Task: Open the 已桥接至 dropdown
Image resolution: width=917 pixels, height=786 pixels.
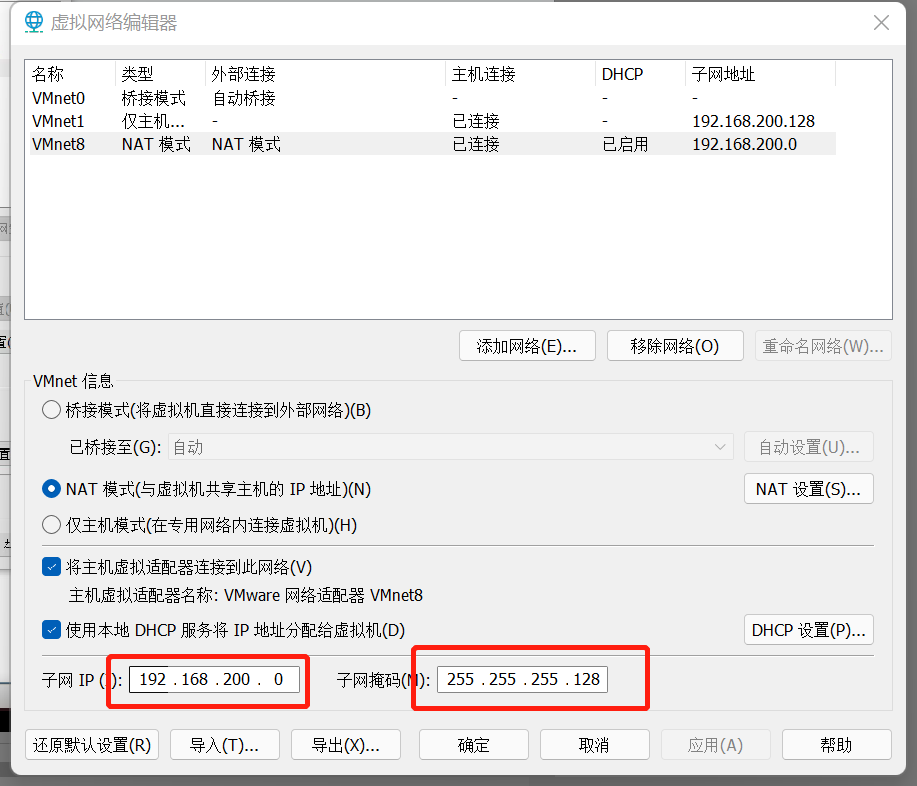Action: [451, 447]
